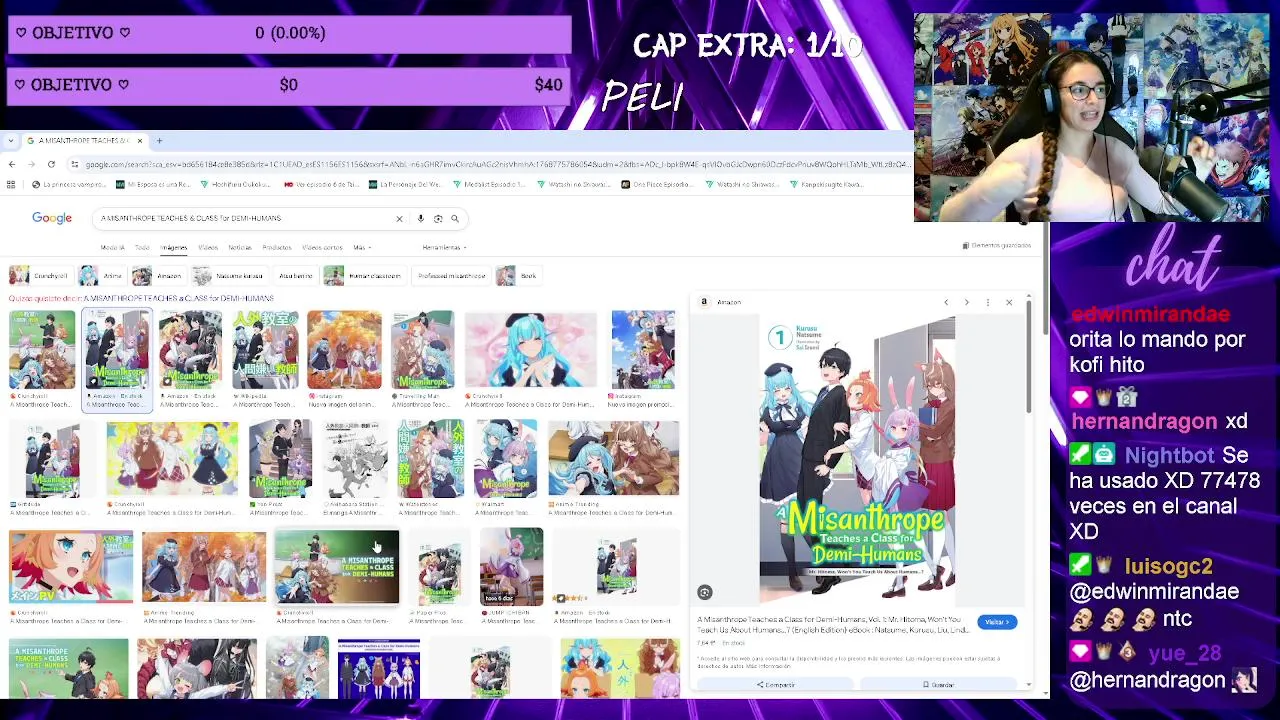This screenshot has width=1280, height=720.
Task: Filter by the Crunchyroll chip
Action: [40, 276]
